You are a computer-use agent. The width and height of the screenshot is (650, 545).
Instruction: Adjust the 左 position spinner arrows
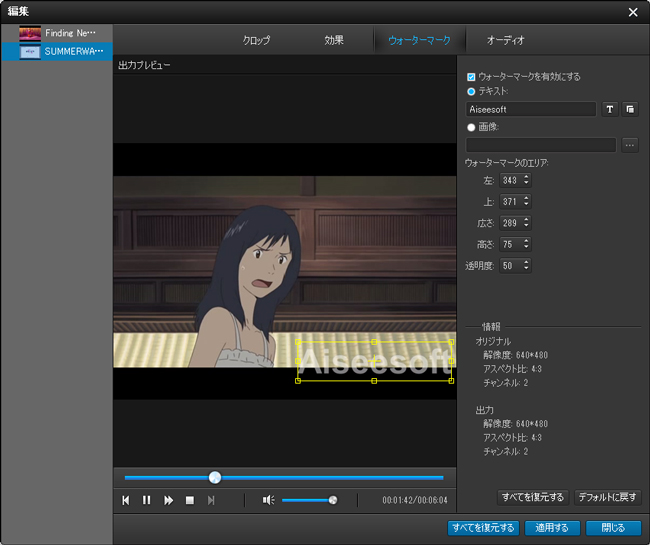click(x=526, y=180)
